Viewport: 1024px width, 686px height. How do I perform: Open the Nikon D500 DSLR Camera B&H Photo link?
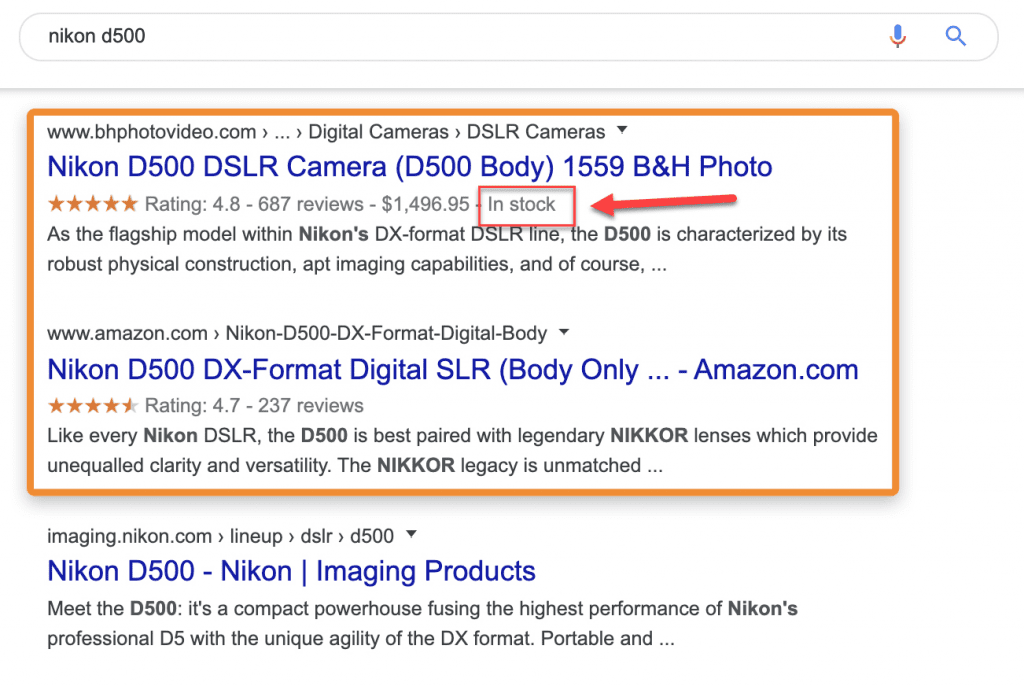(x=409, y=167)
